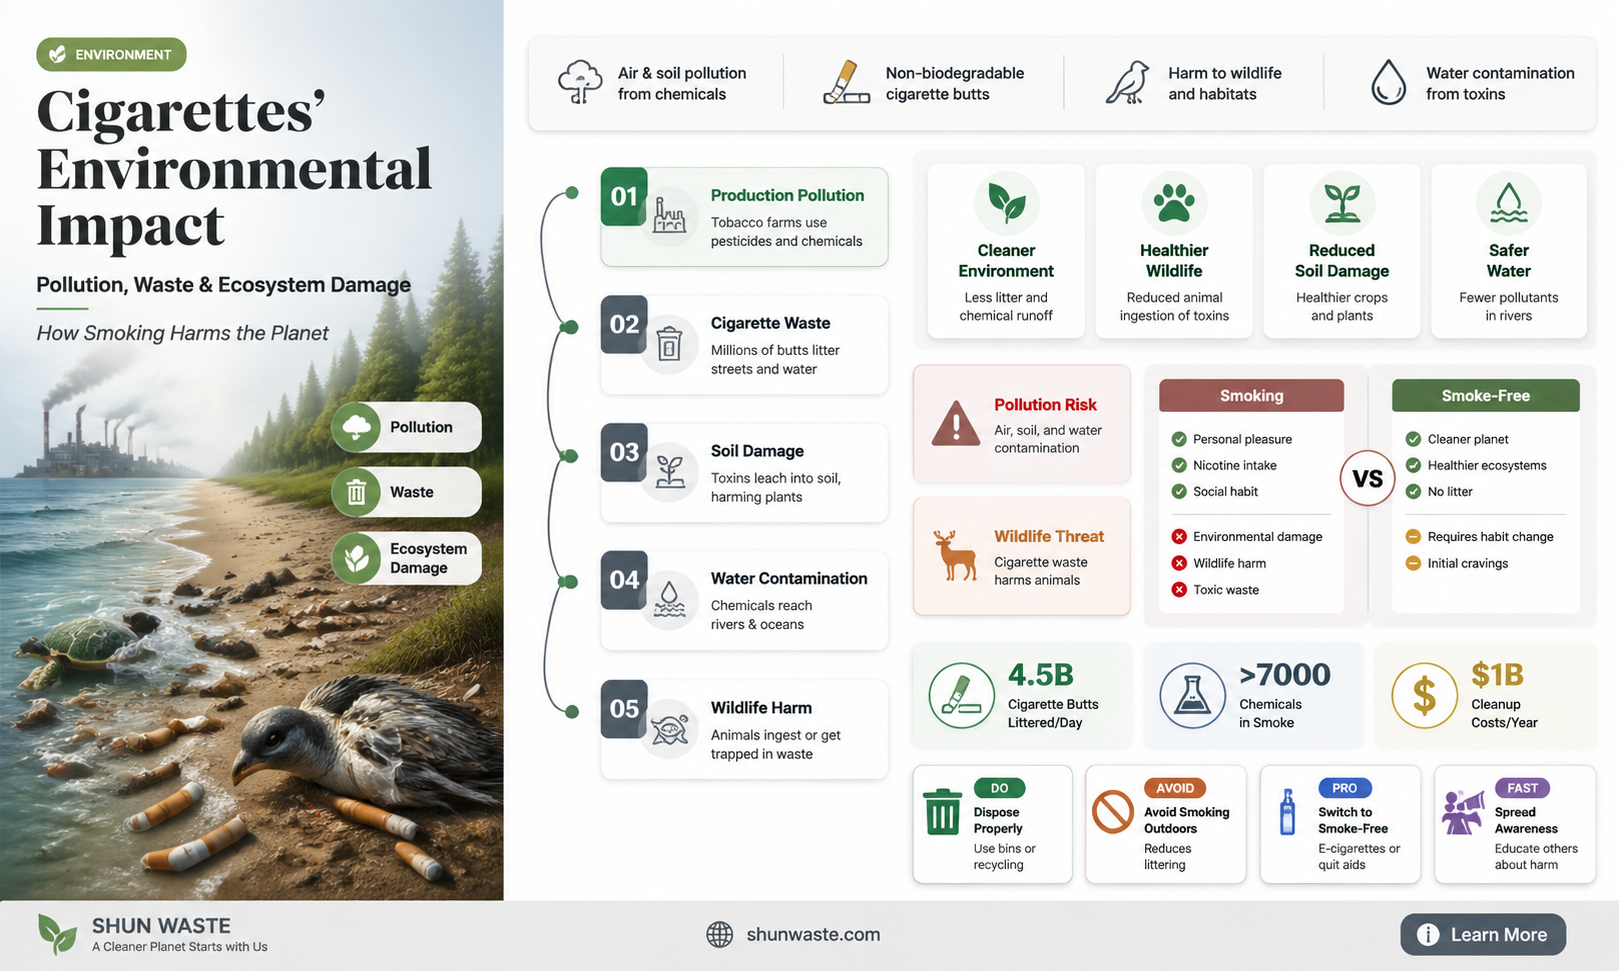Click the green check beside Healthier ecosystems

tap(1413, 465)
